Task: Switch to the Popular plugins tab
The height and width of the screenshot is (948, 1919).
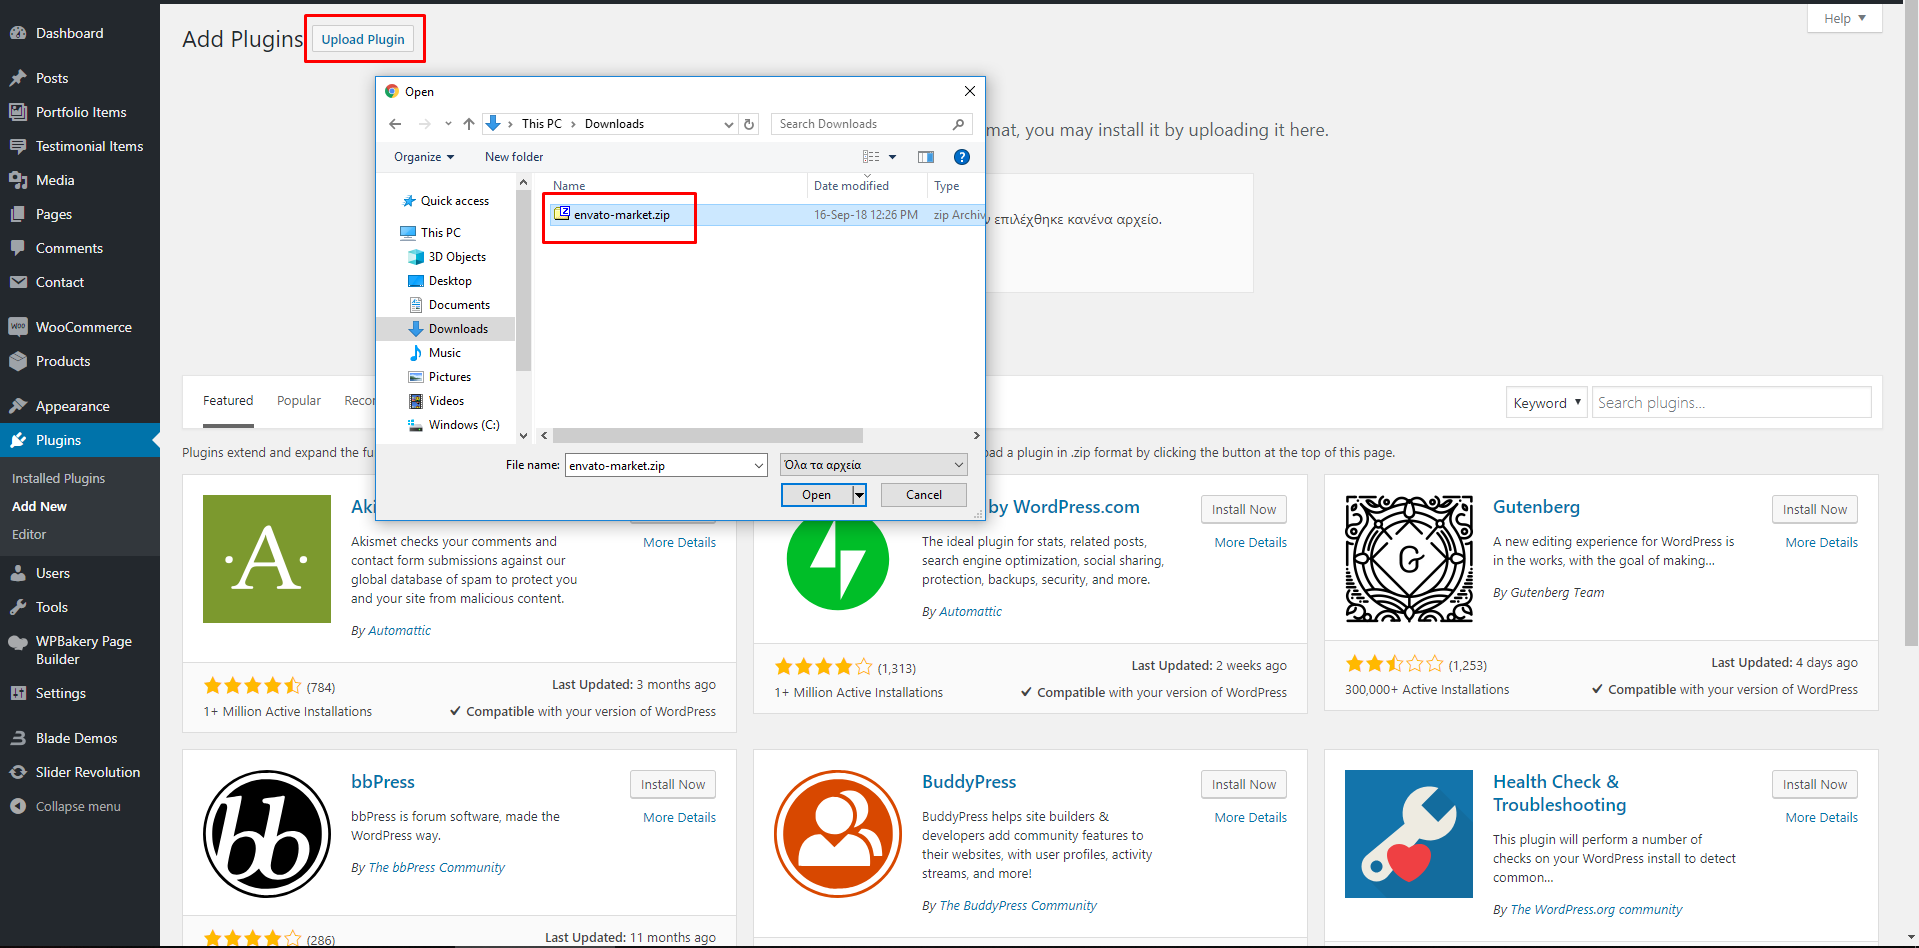Action: point(299,400)
